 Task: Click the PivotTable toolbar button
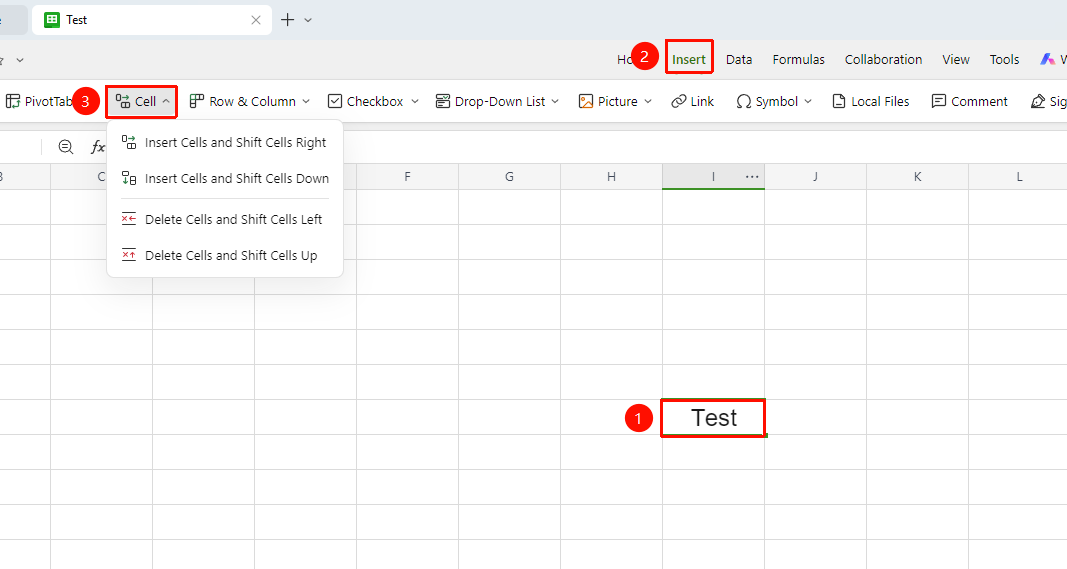pos(39,101)
